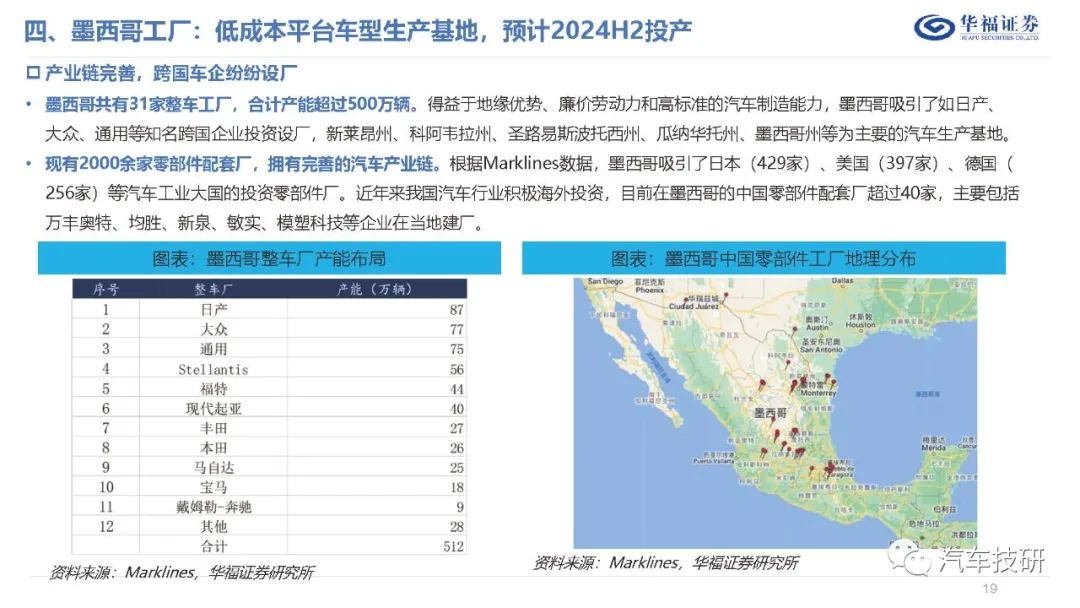Select the 其他 table cell

click(x=214, y=527)
